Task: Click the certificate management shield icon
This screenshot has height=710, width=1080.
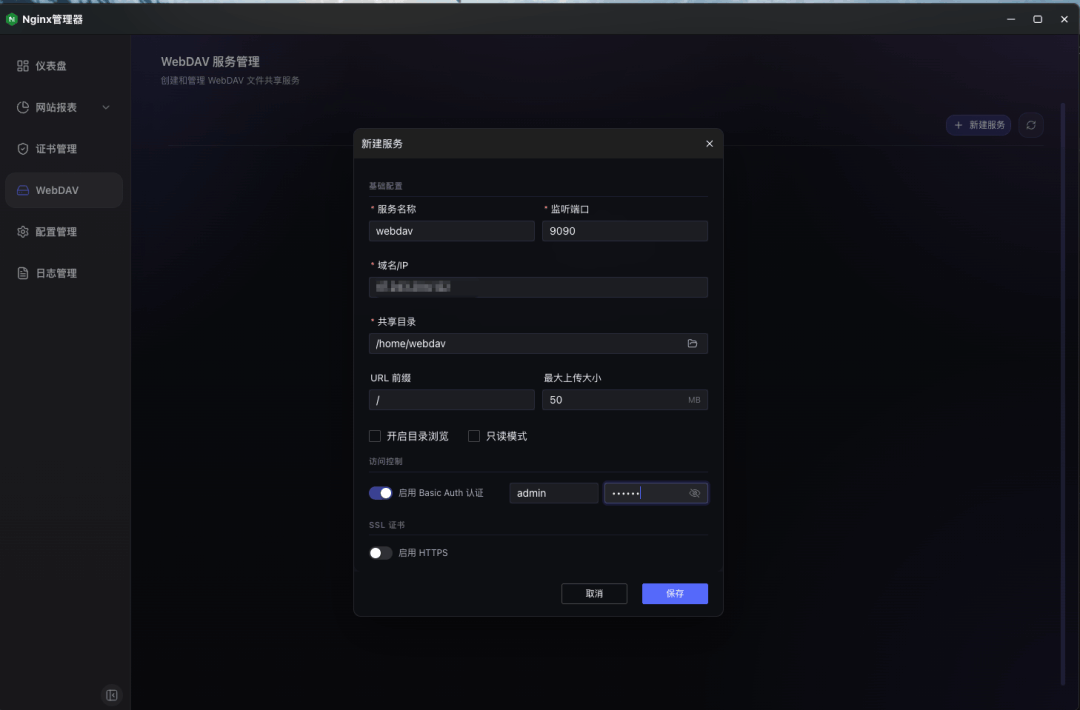Action: (23, 149)
